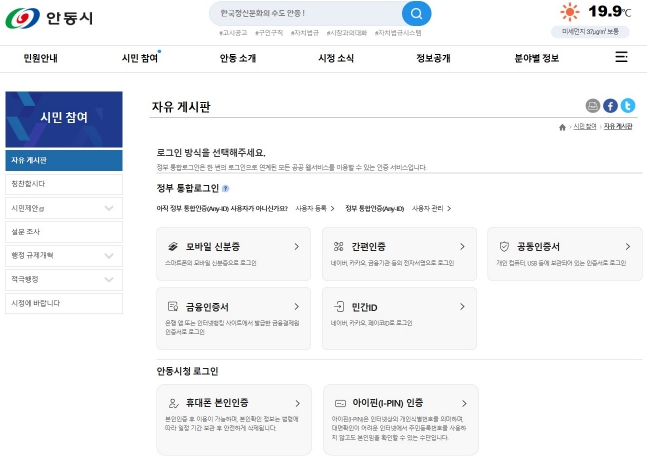Click the 안동시 logo
Viewport: 647px width, 456px height.
point(49,18)
